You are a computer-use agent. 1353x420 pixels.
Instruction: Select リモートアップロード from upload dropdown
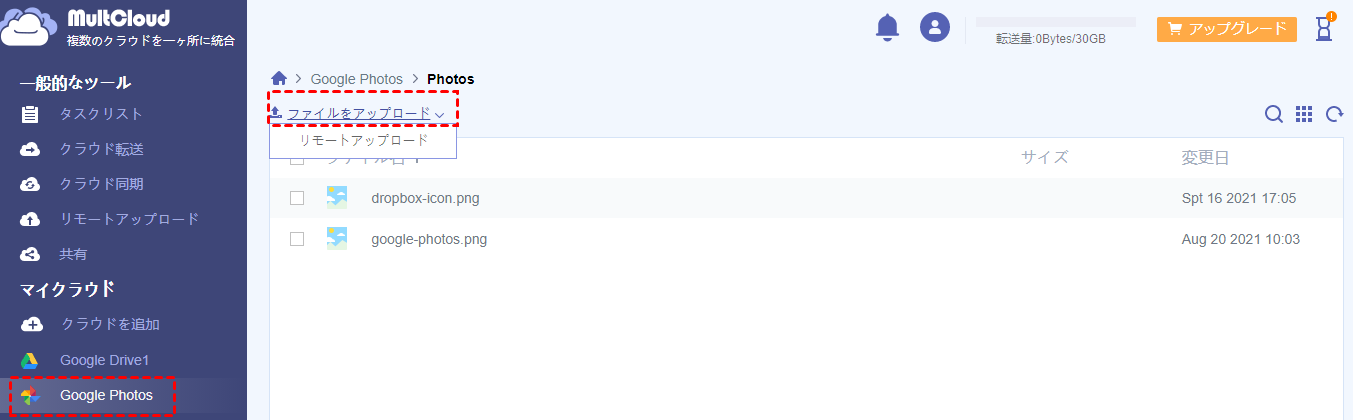click(364, 141)
